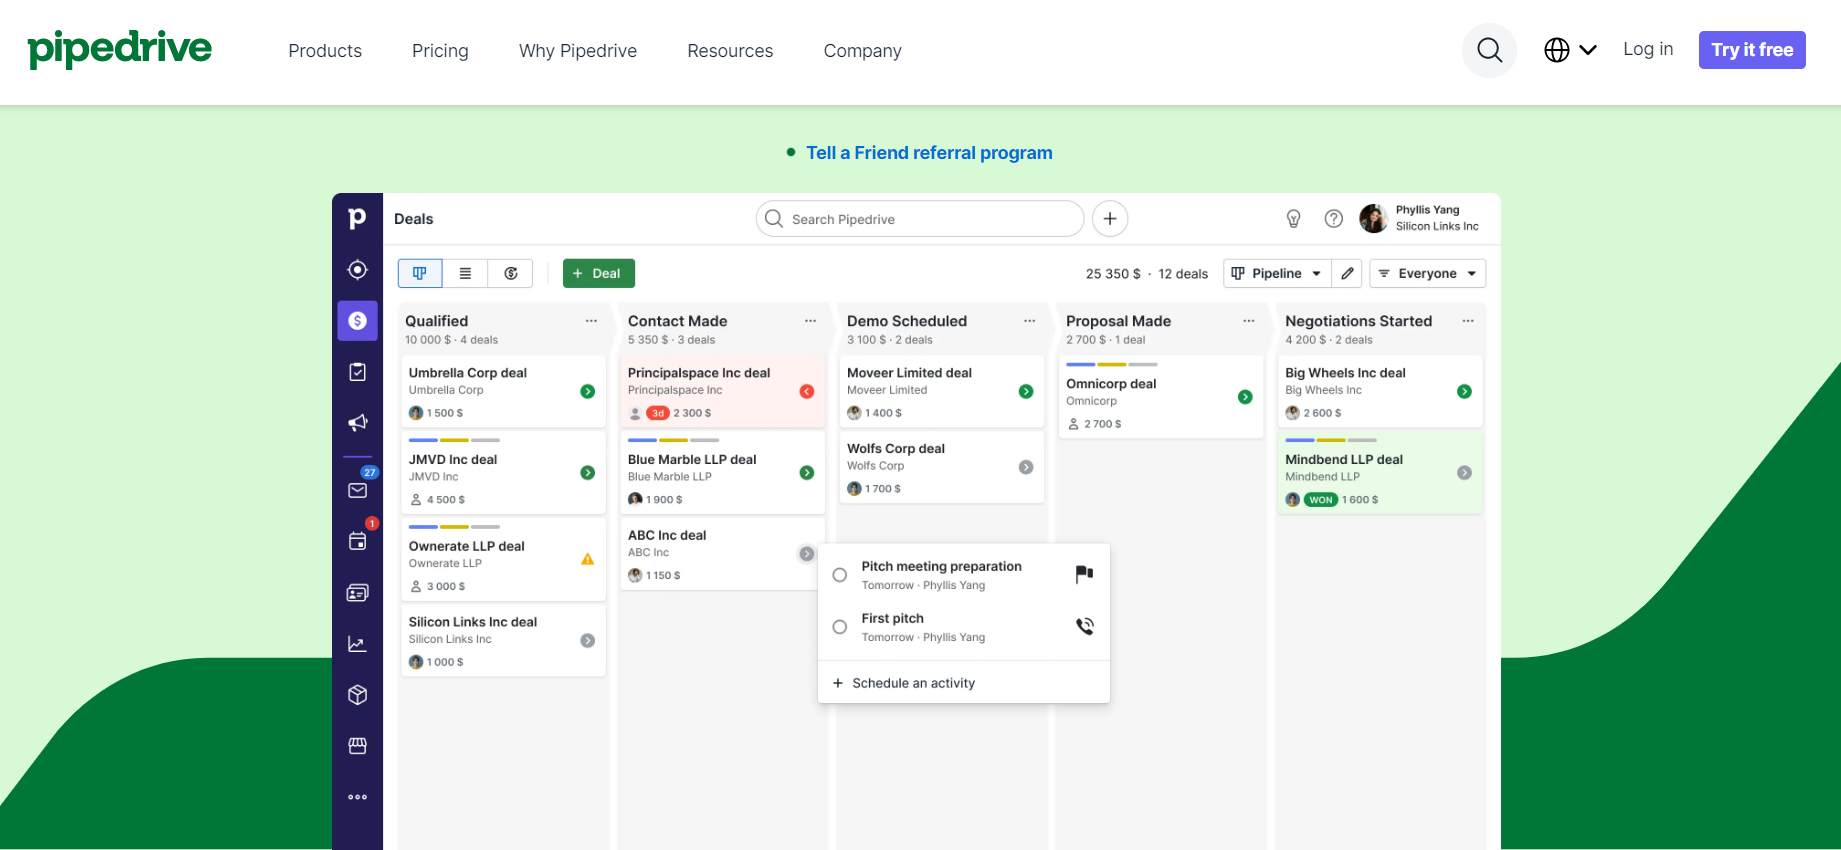
Task: Click Umbrella Corp deal green activity arrow
Action: tap(588, 392)
